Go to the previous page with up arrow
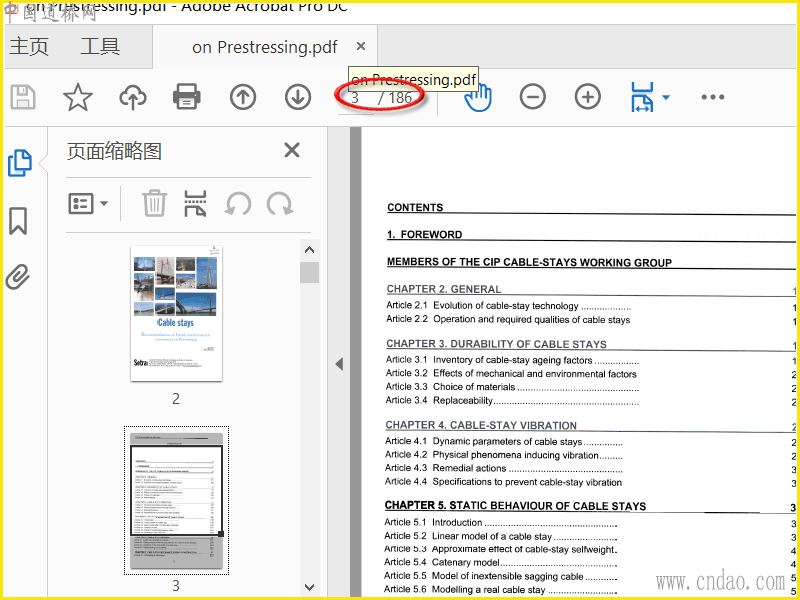Image resolution: width=800 pixels, height=600 pixels. click(x=243, y=96)
